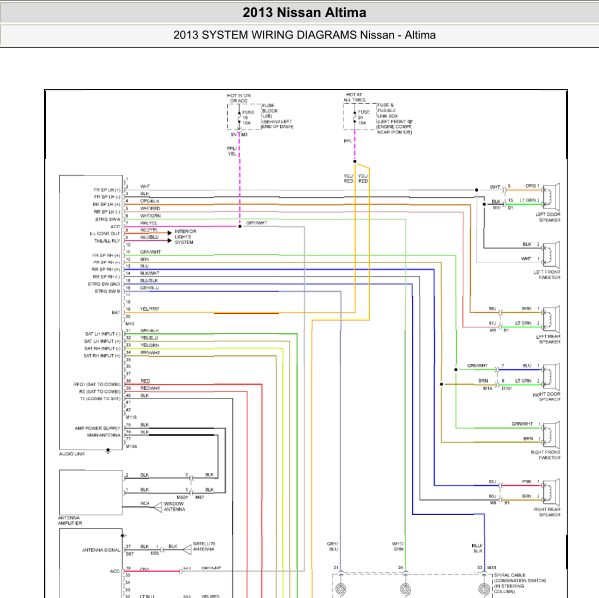Click the Left Door Speaker symbol
This screenshot has width=599, height=598.
point(551,196)
